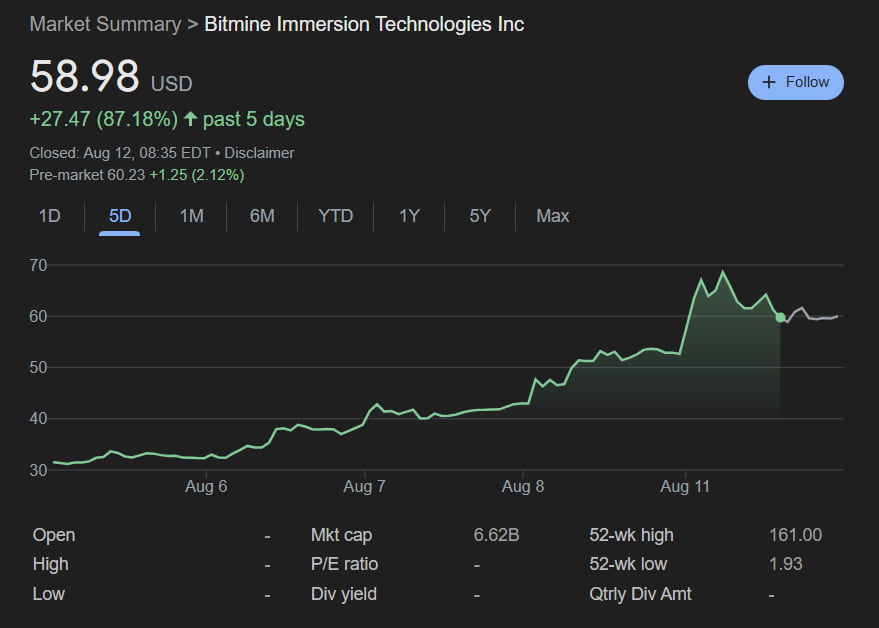Show the Max chart range
Image resolution: width=879 pixels, height=628 pixels.
(x=553, y=216)
